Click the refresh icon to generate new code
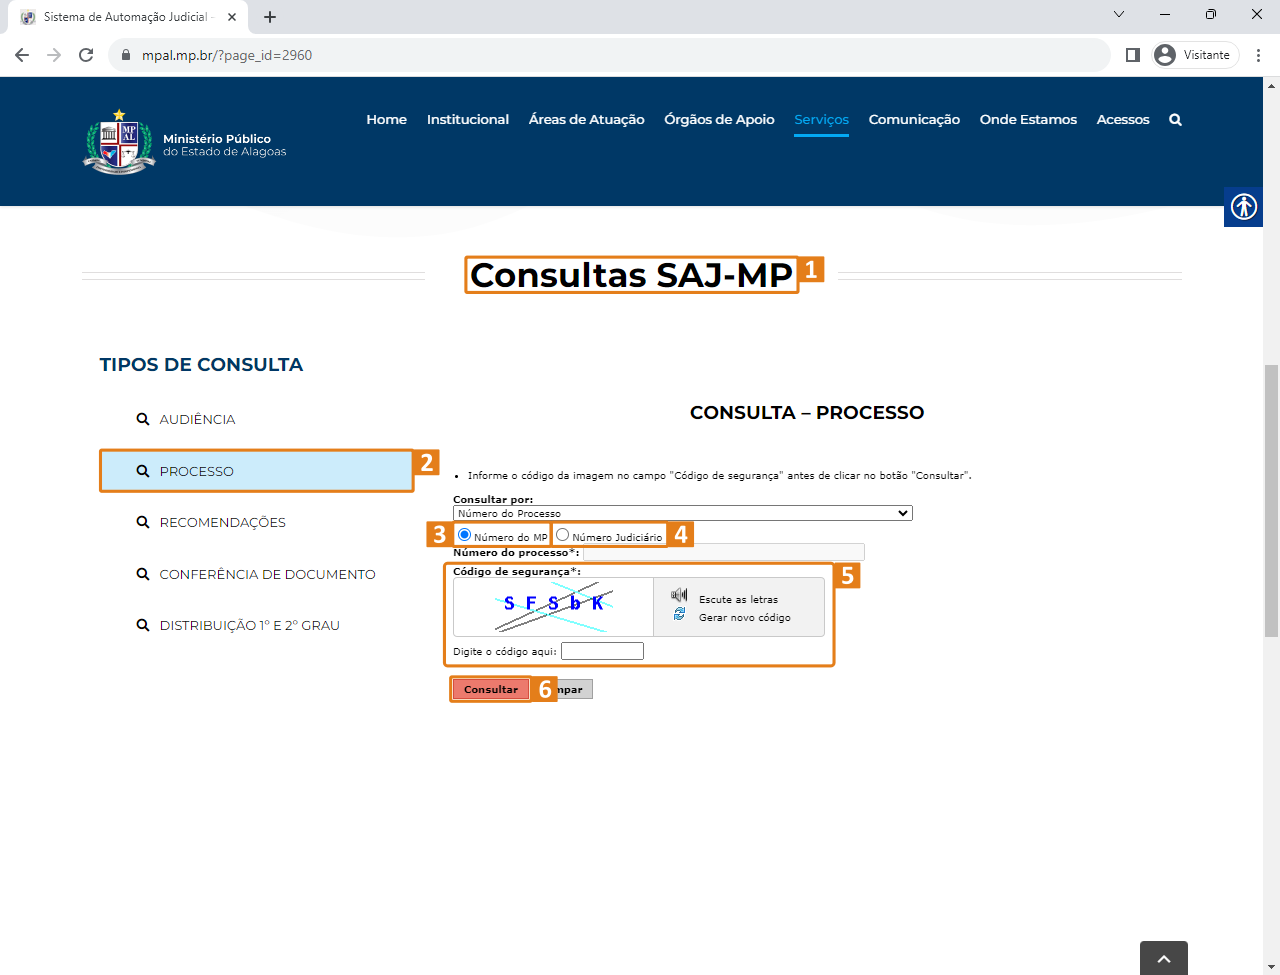 679,614
